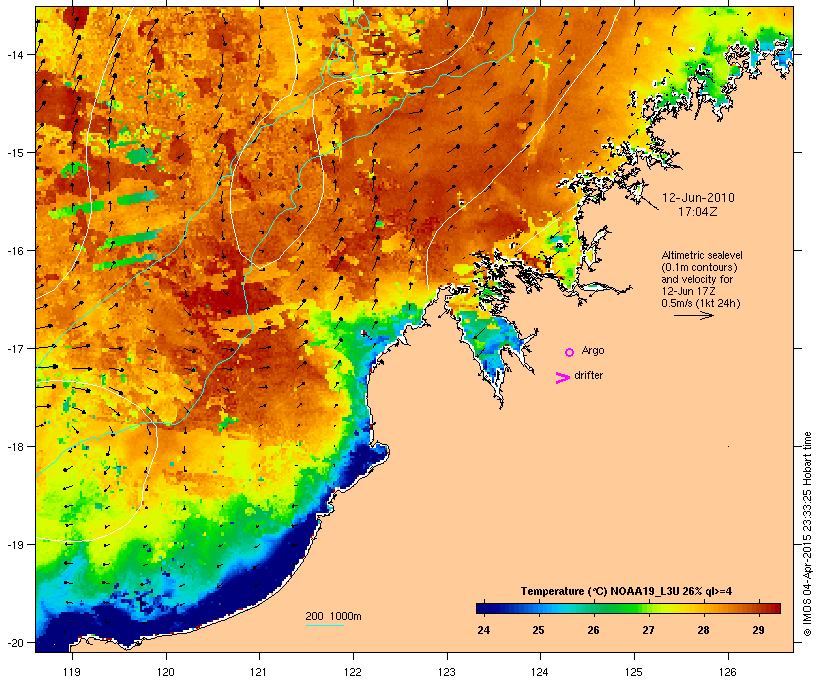The width and height of the screenshot is (820, 680).
Task: Click the longitude label 125
Action: point(634,672)
